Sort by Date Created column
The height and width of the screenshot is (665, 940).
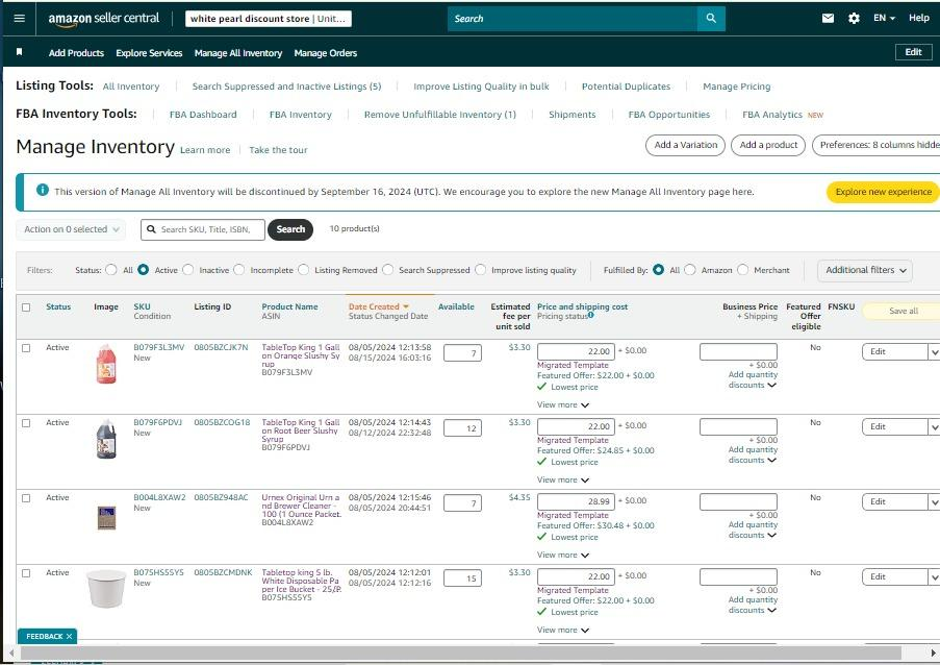pos(378,306)
